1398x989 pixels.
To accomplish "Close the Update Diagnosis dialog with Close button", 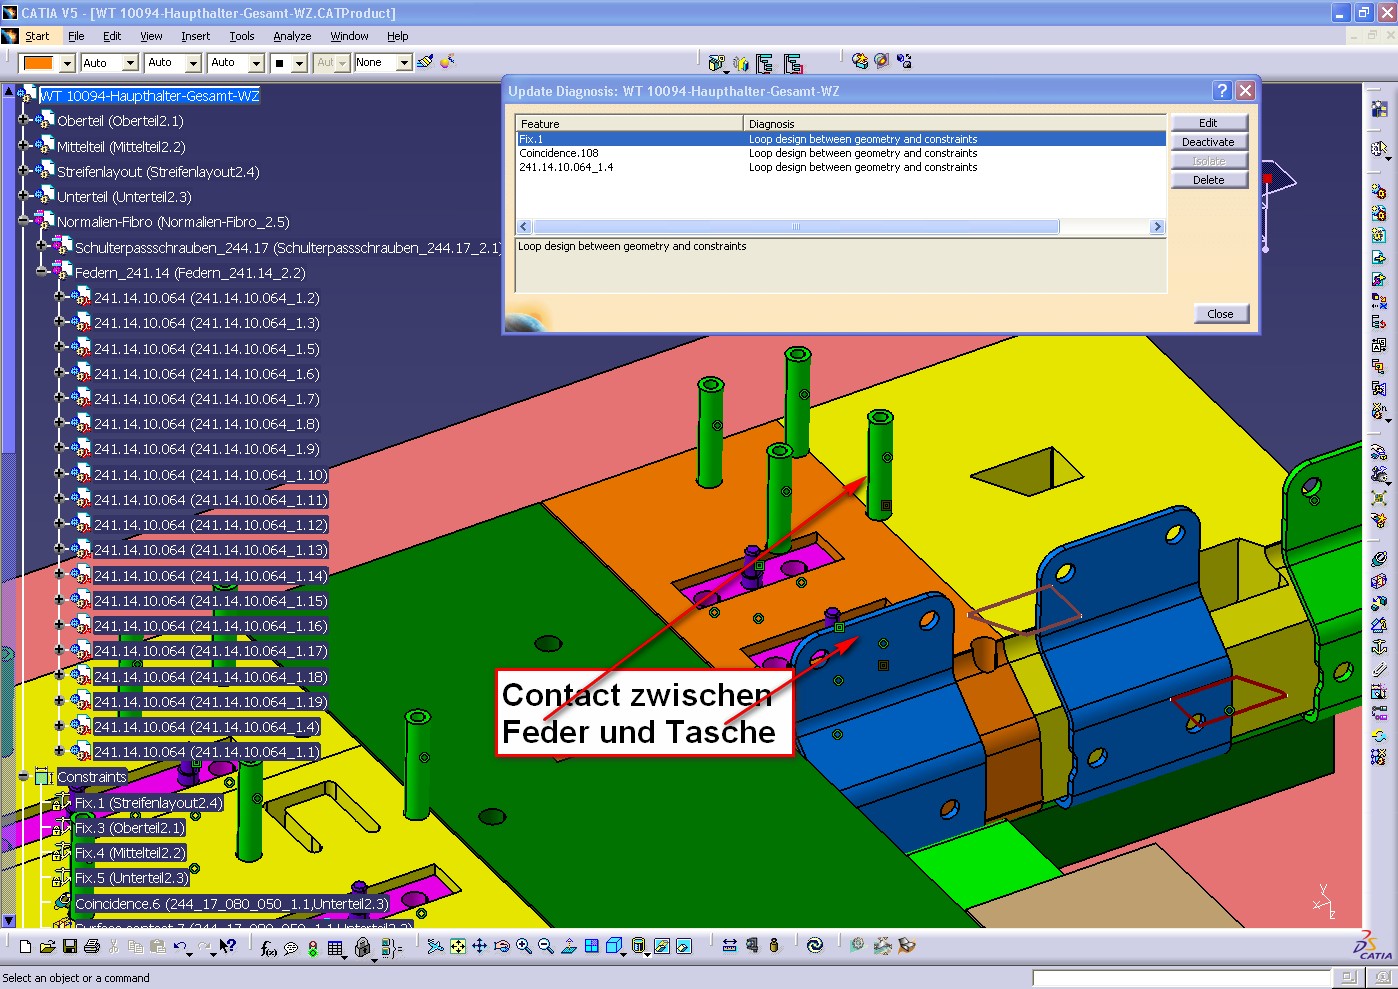I will tap(1220, 314).
